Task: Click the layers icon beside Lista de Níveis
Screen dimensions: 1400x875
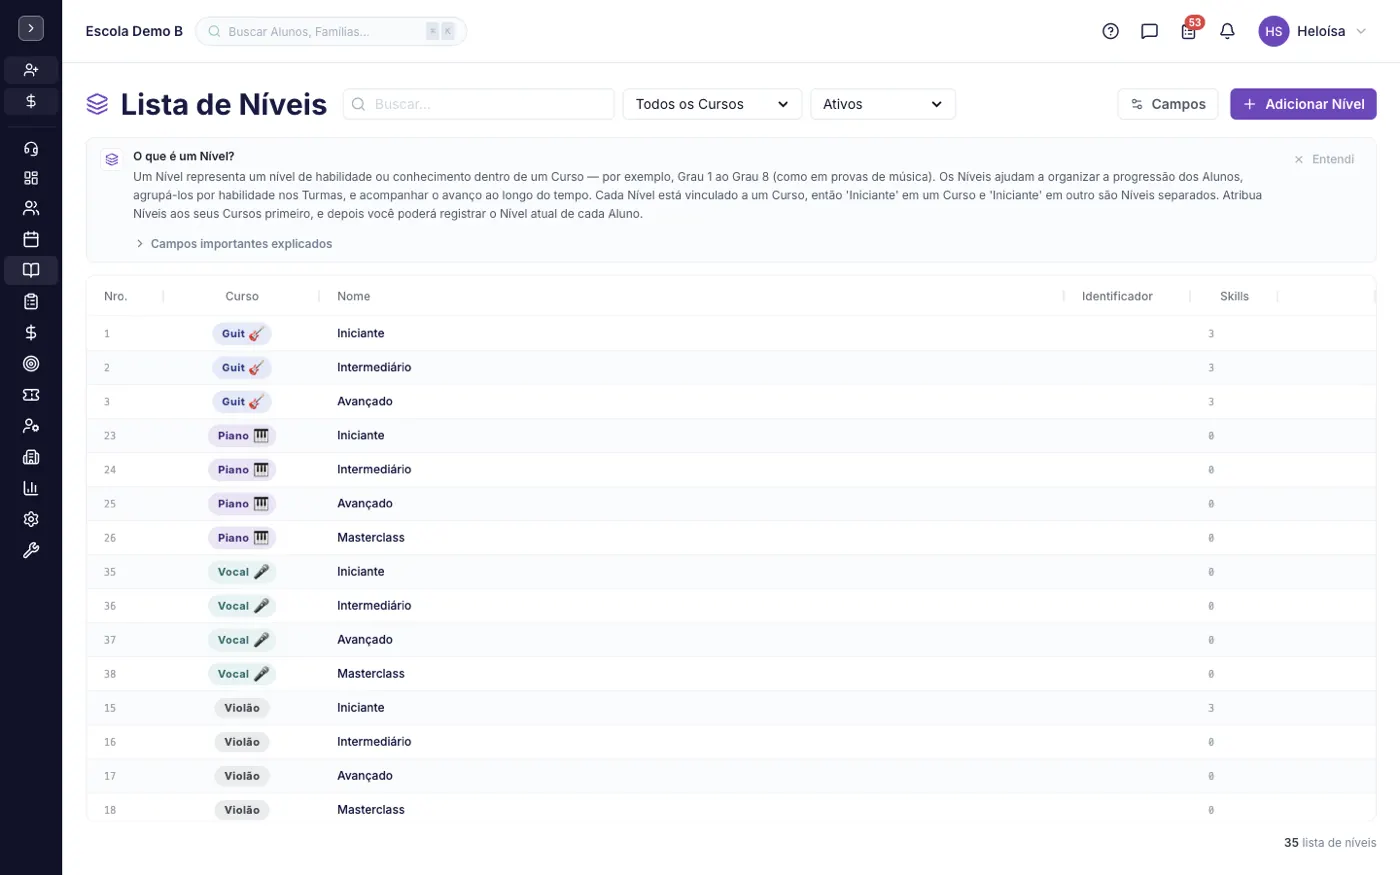Action: click(x=97, y=104)
